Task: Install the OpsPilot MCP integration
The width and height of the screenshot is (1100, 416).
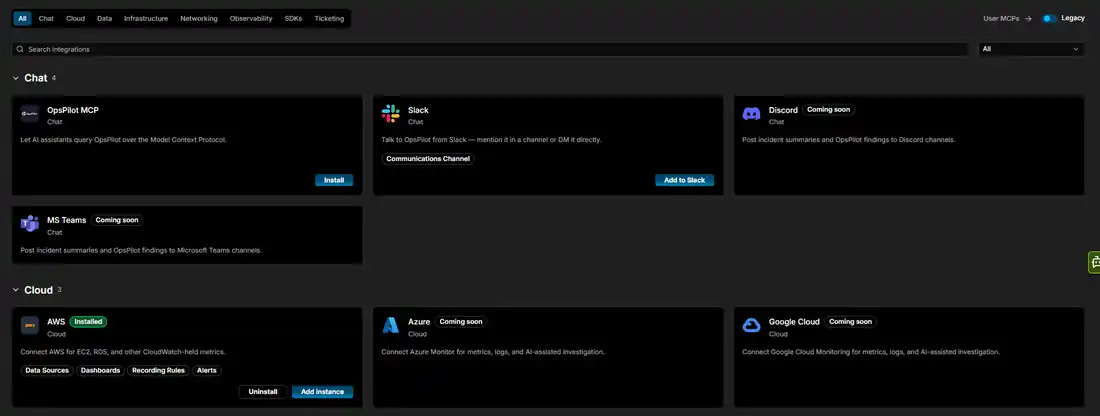Action: pos(334,180)
